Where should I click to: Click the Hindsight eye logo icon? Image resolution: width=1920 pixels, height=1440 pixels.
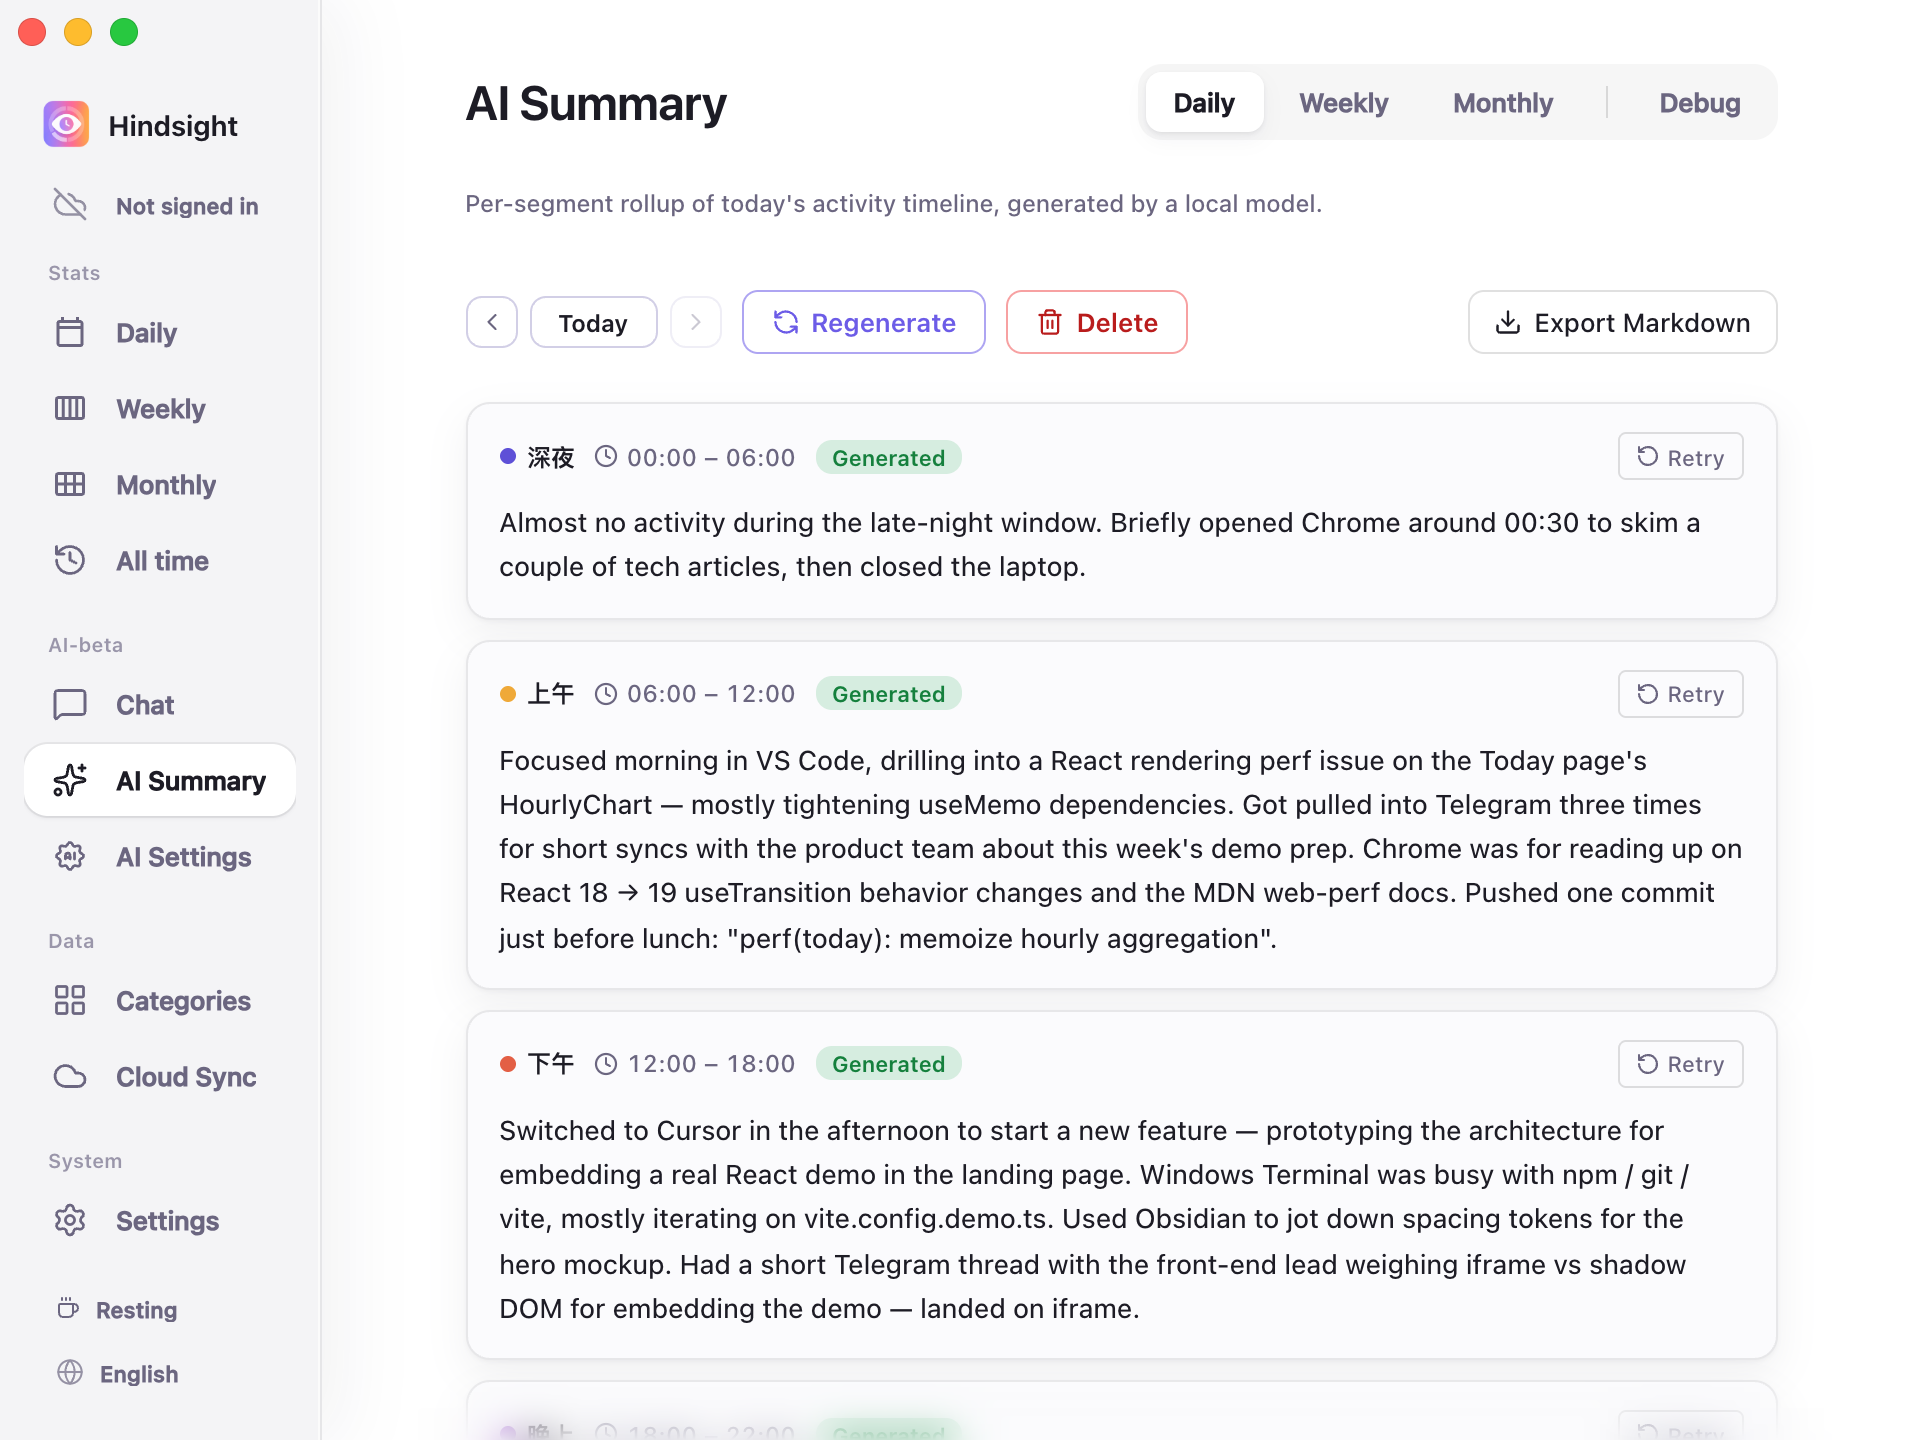pos(66,125)
